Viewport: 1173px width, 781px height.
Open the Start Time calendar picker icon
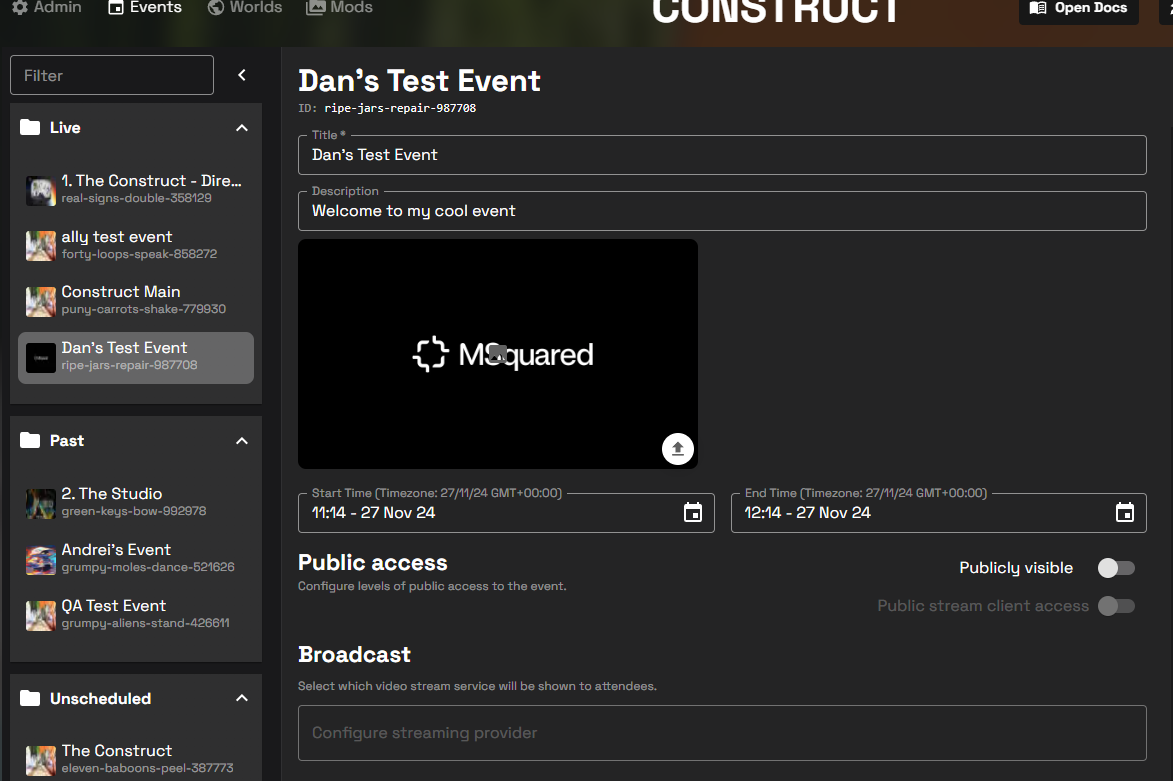click(692, 513)
